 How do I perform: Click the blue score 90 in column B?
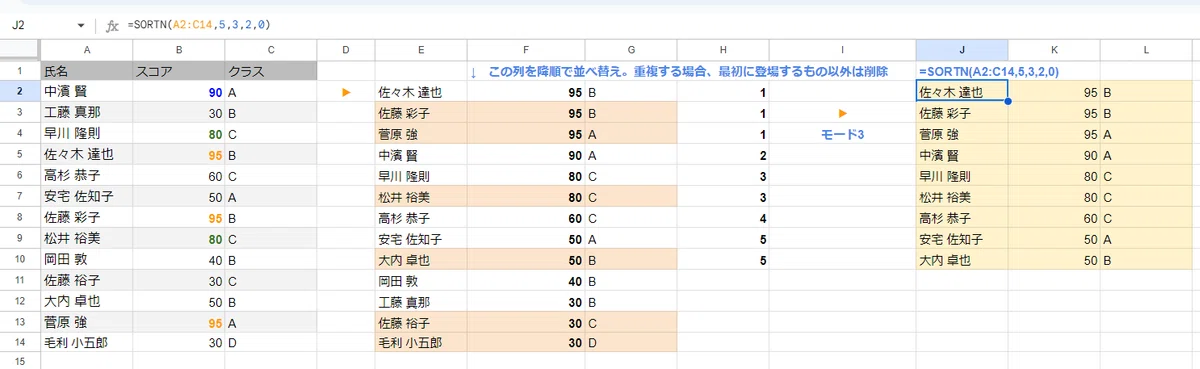(x=179, y=92)
